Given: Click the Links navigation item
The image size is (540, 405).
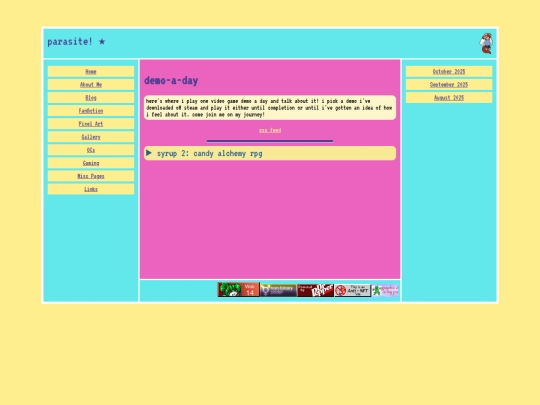Looking at the screenshot, I should (x=91, y=189).
